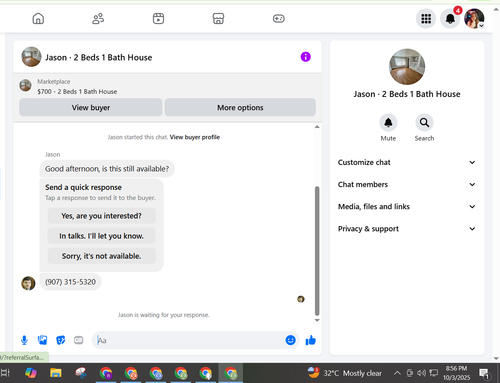Viewport: 500px width, 383px height.
Task: Click 'Good afternoon, is this still available?' message
Action: tap(107, 169)
